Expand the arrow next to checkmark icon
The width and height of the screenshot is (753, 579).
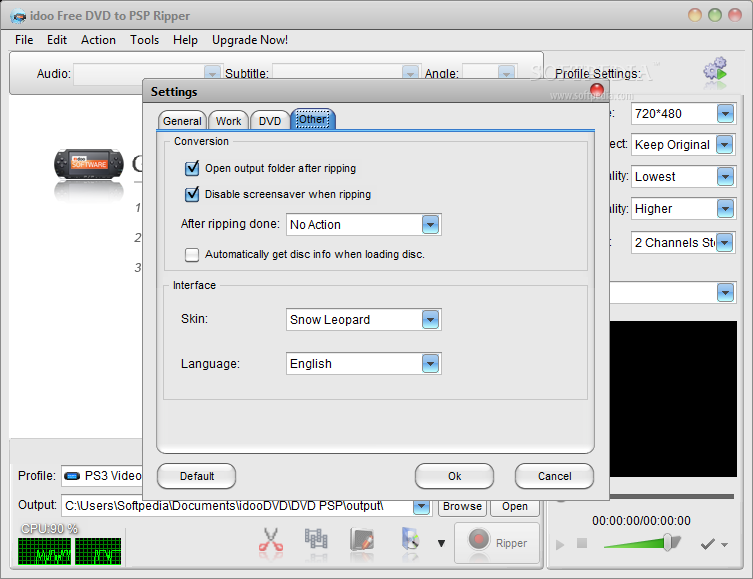coord(725,545)
